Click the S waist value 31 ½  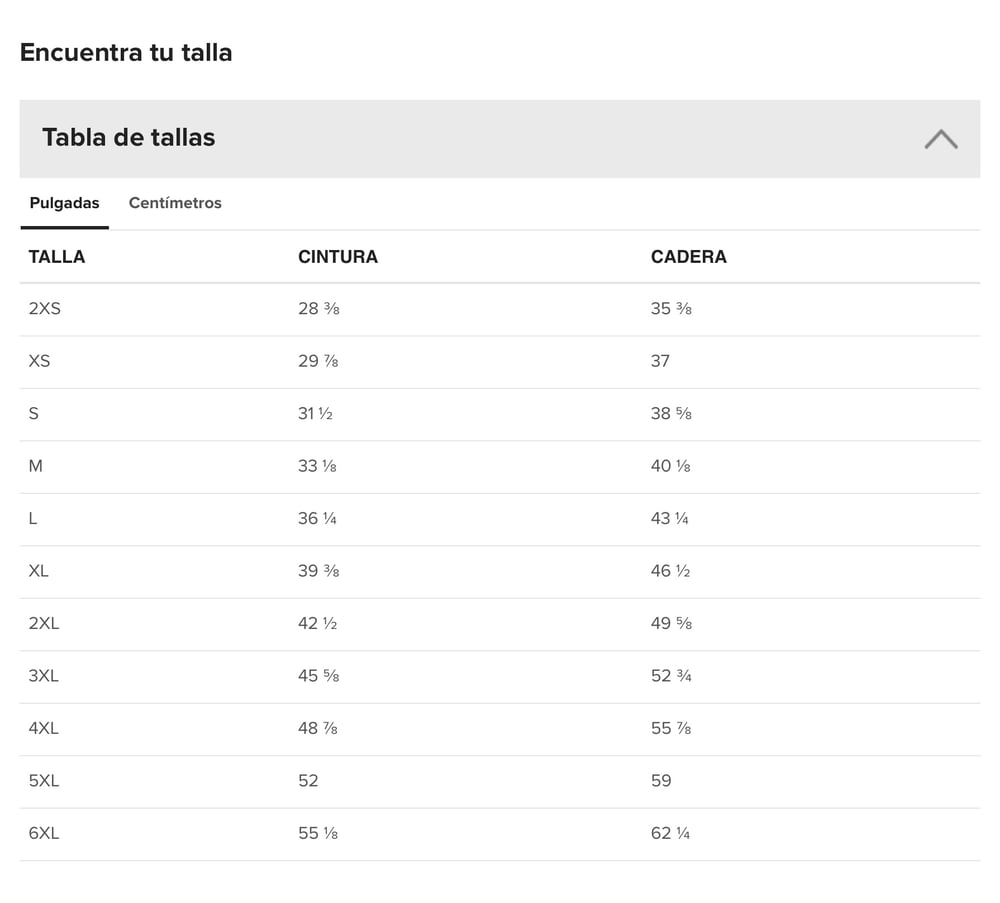click(315, 414)
